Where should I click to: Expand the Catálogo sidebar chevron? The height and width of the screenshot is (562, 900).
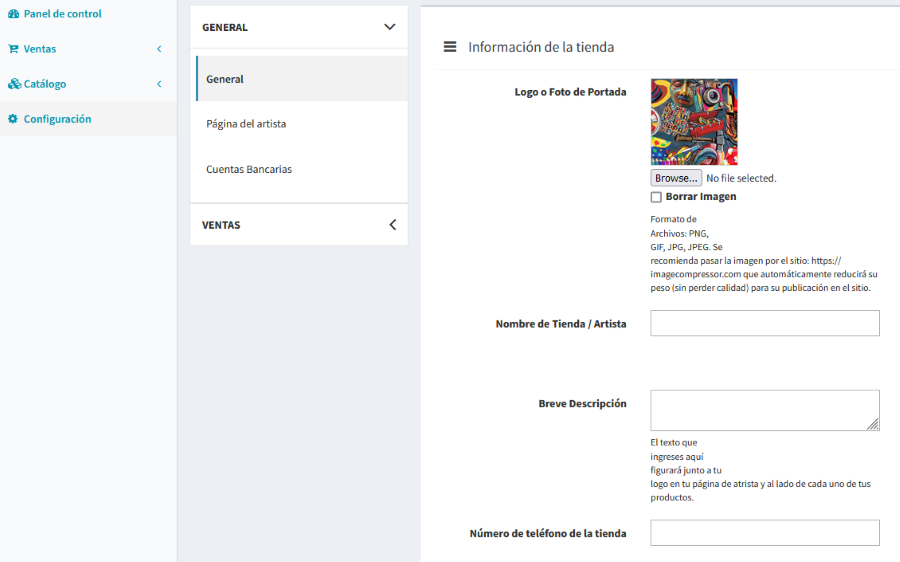[160, 84]
